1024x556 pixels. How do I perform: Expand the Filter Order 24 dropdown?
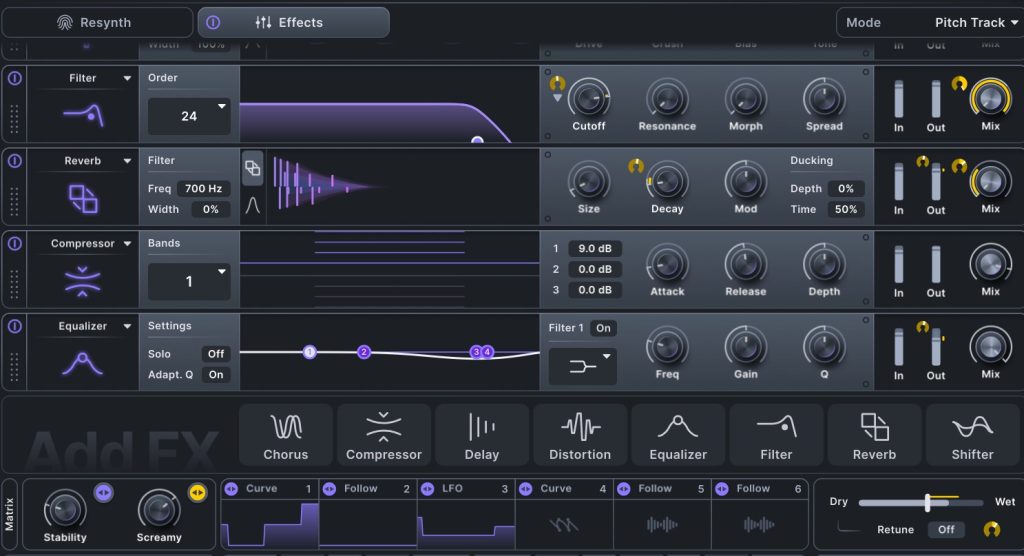click(189, 116)
